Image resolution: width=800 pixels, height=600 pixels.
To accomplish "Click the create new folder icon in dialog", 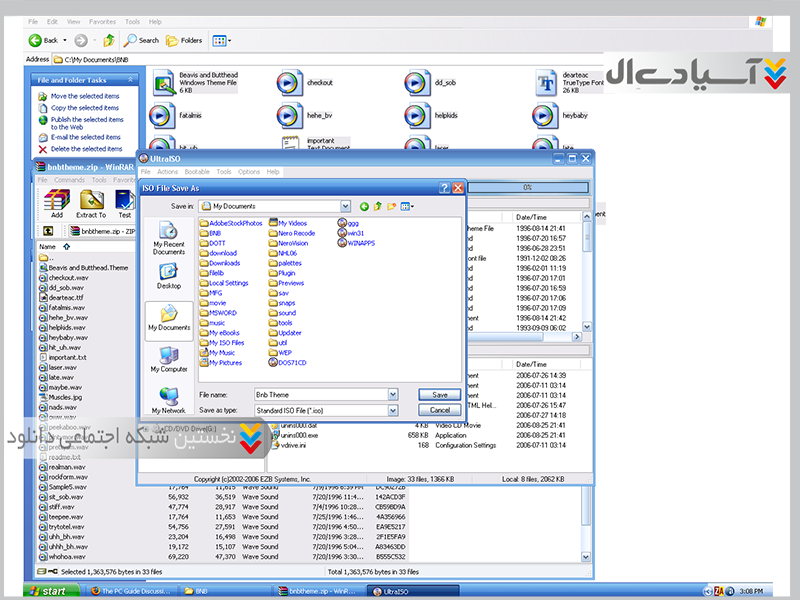I will pyautogui.click(x=391, y=206).
